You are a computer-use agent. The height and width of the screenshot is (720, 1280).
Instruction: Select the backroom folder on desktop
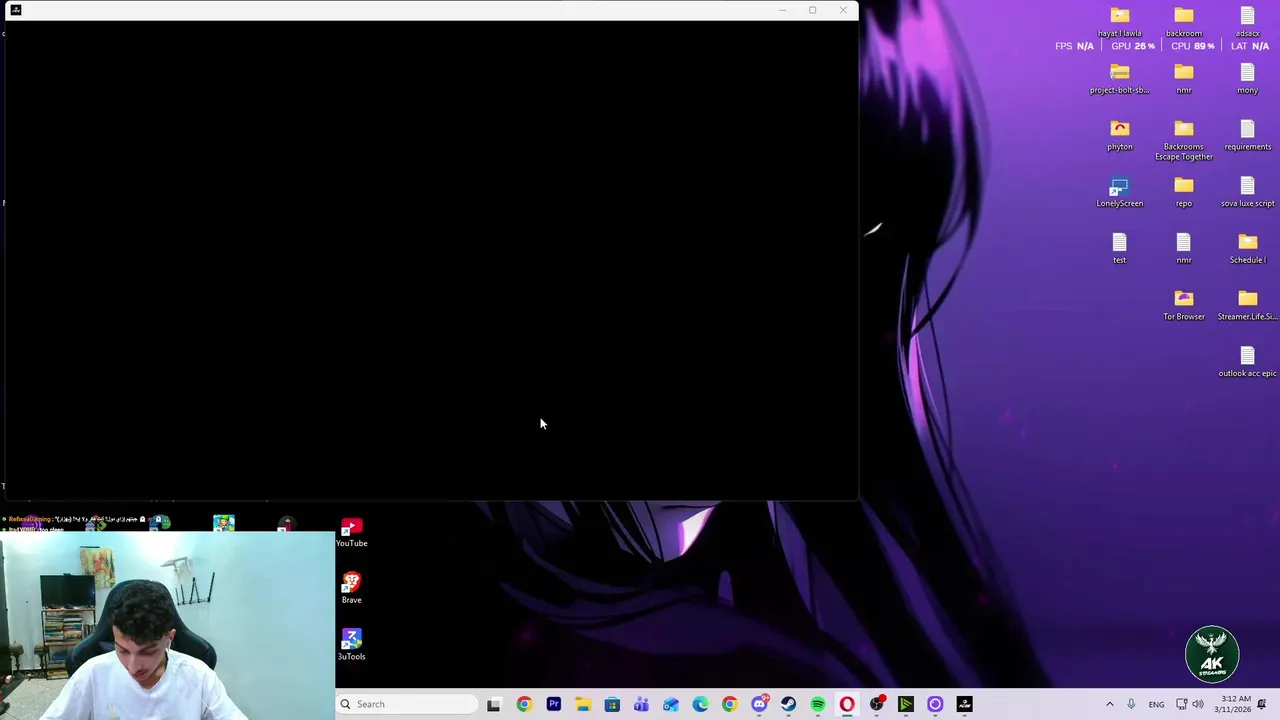(x=1184, y=23)
